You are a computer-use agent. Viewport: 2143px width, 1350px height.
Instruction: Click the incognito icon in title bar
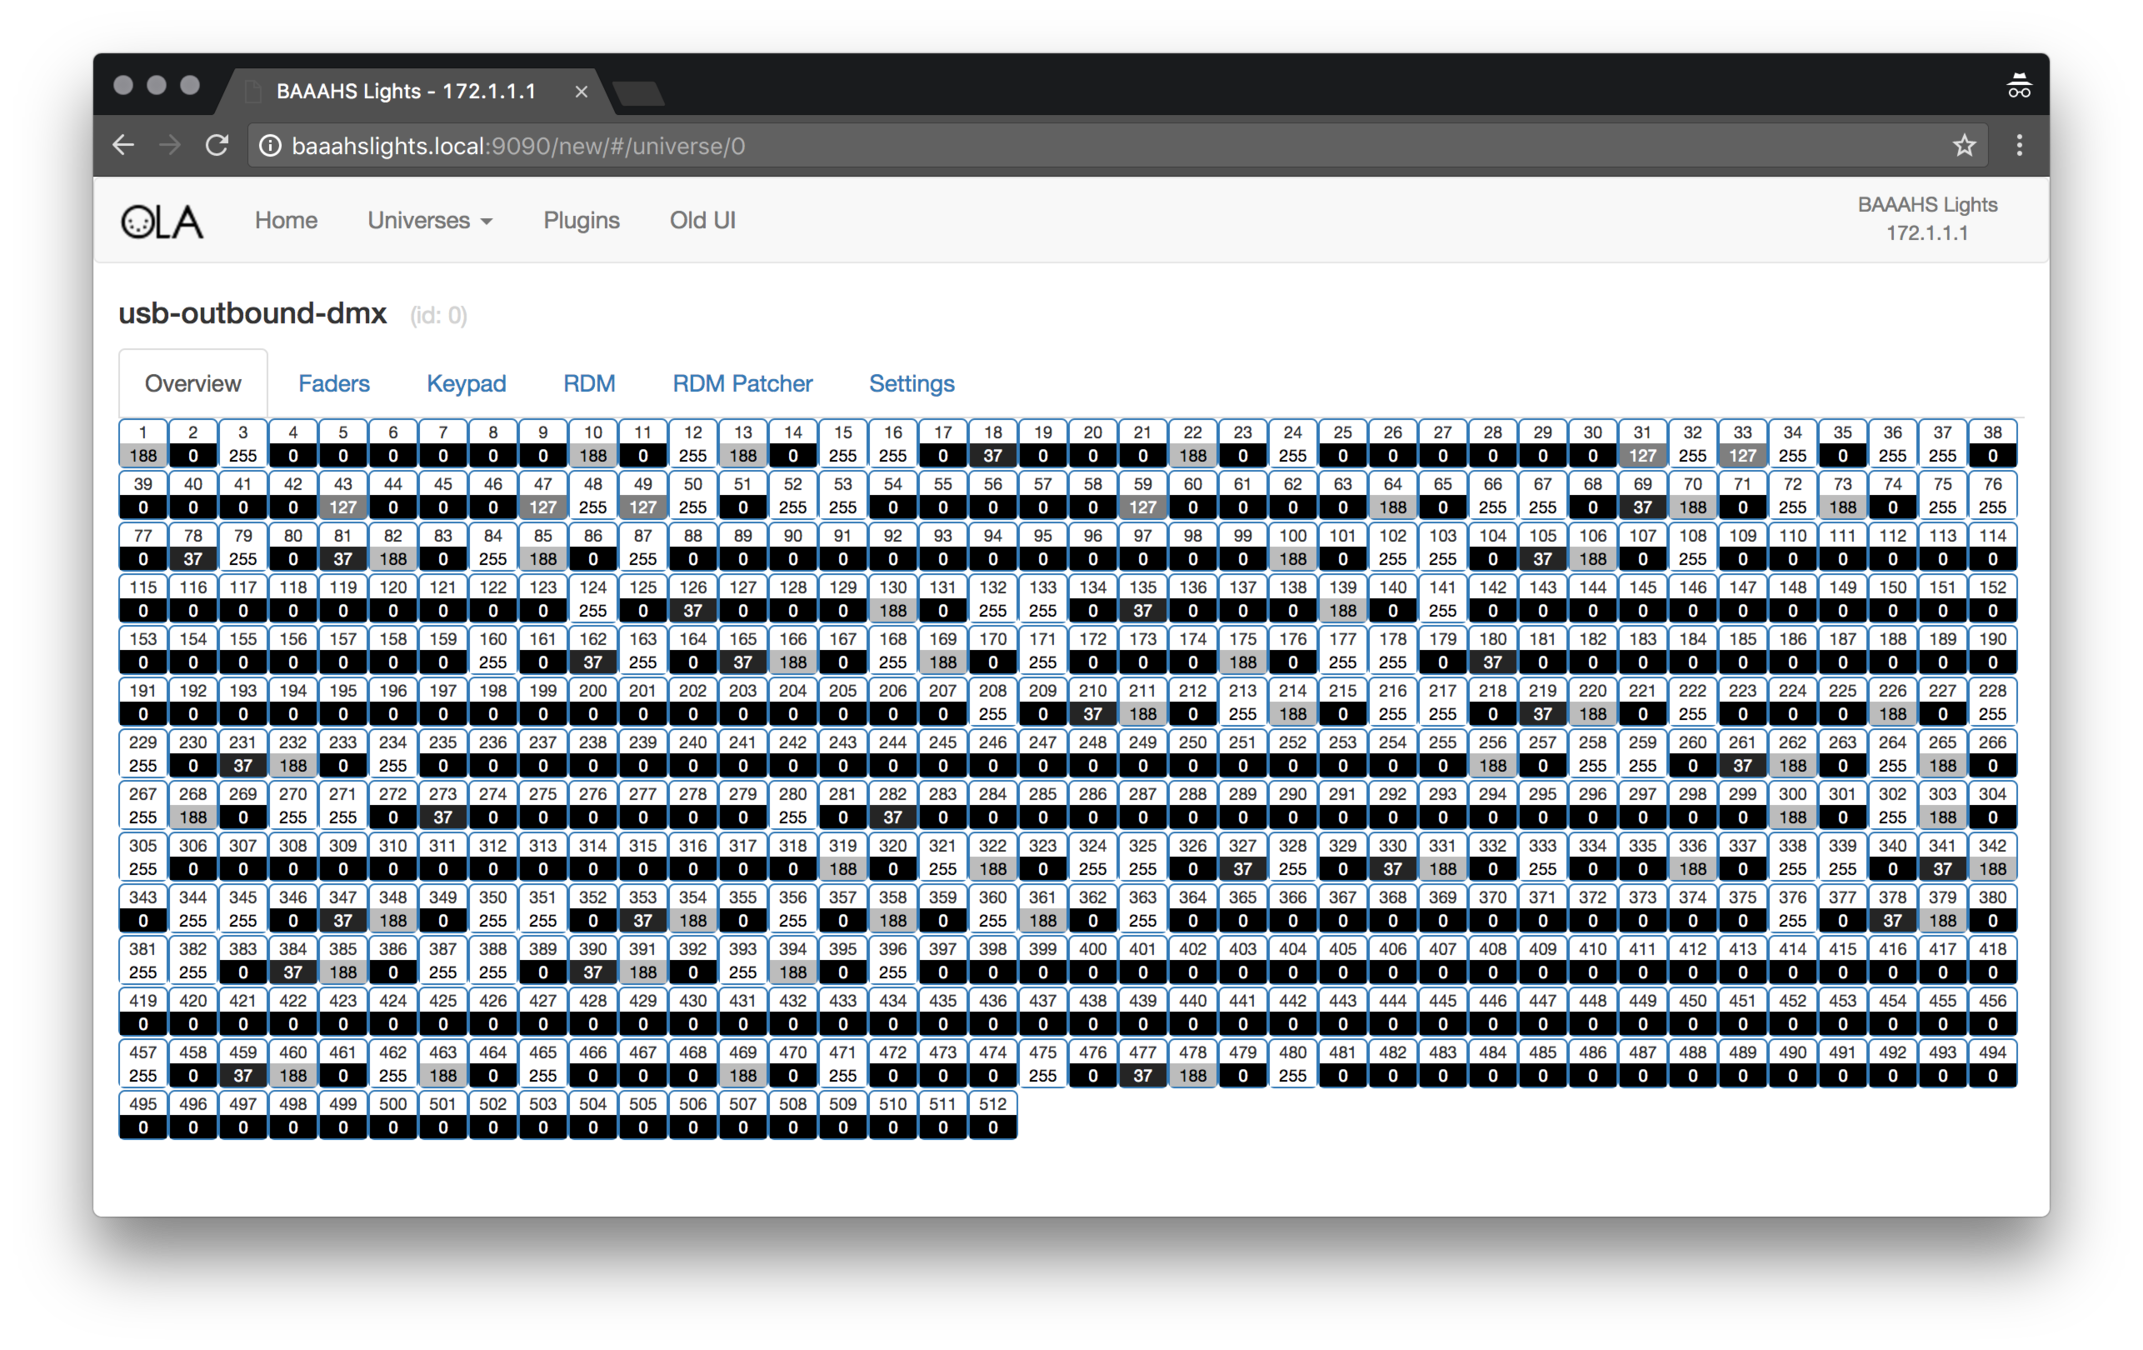tap(2018, 86)
